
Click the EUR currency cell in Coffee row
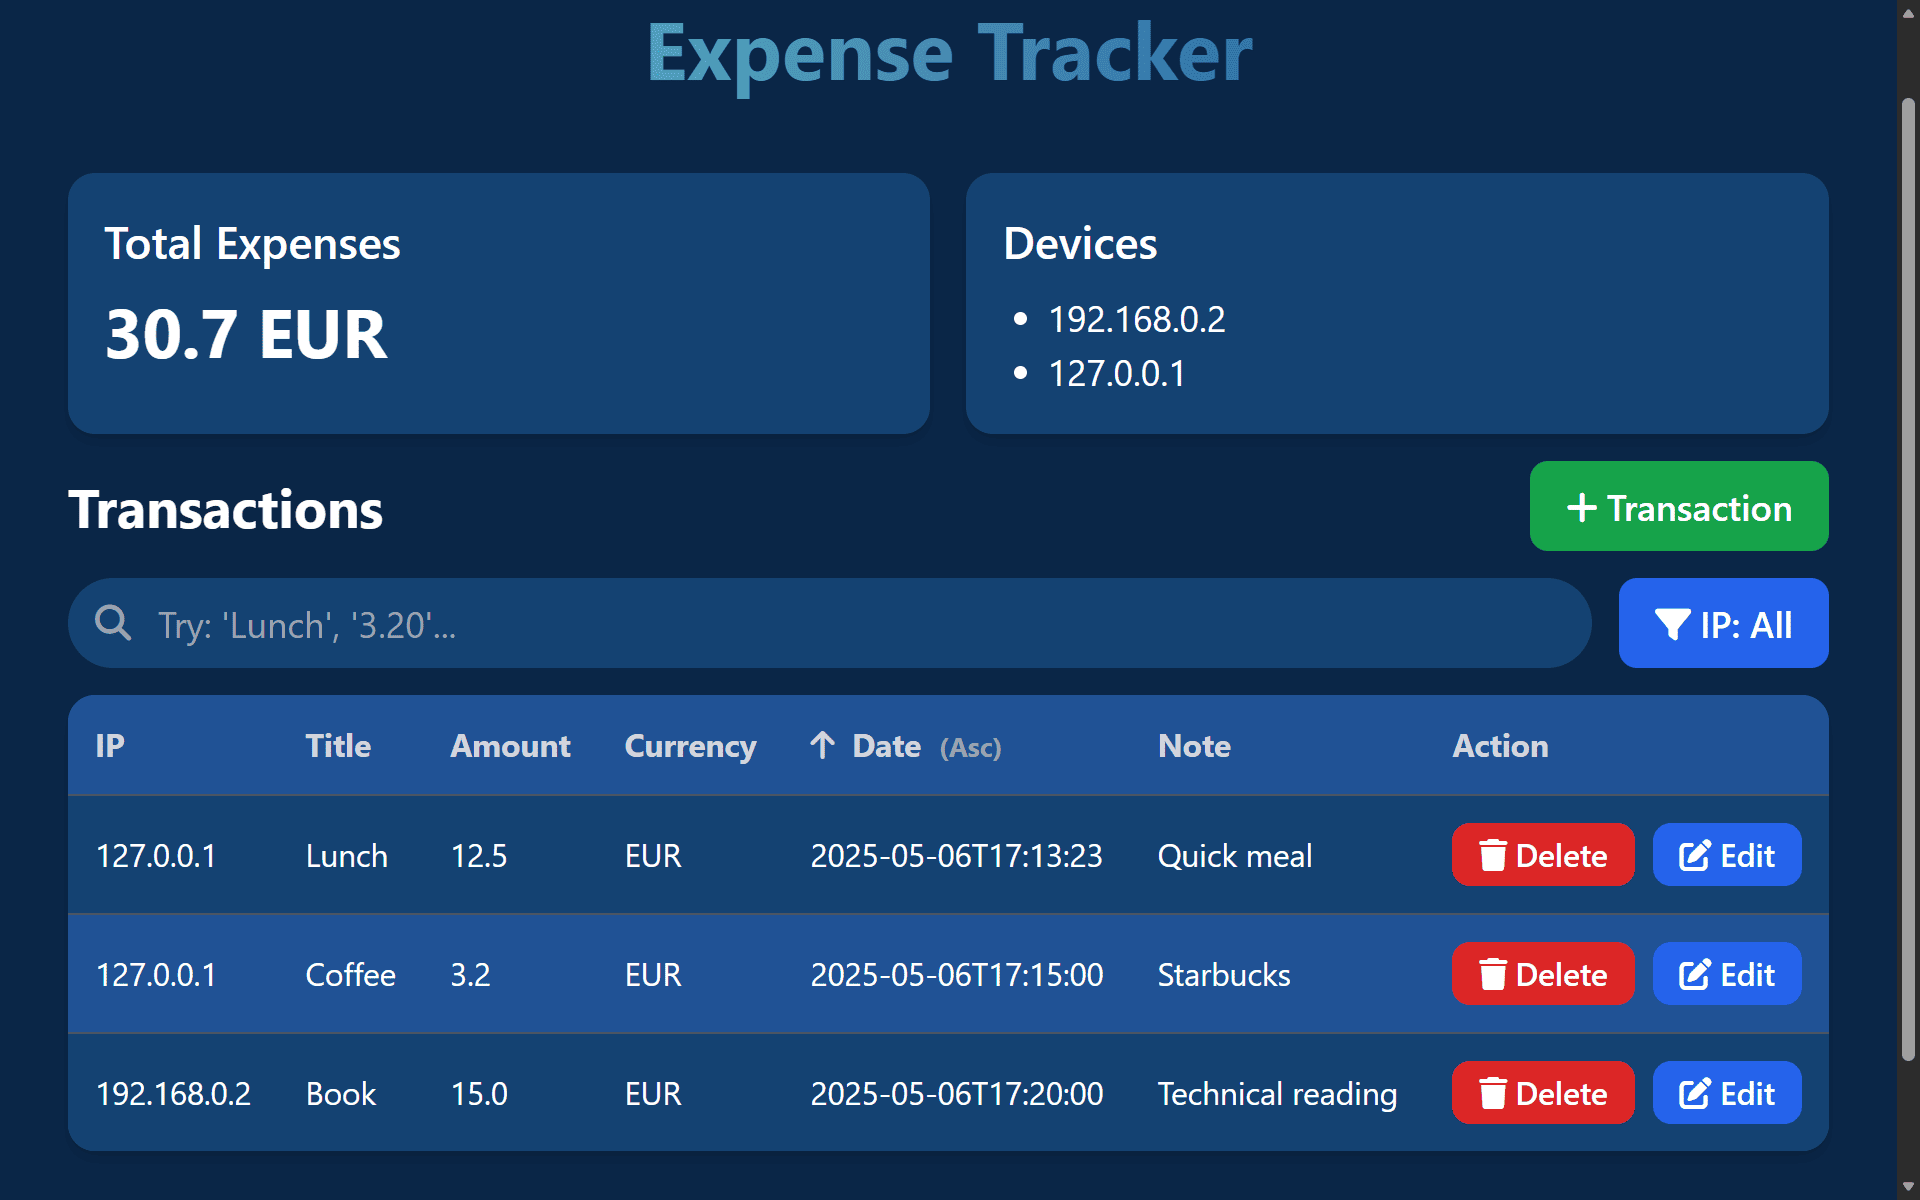(x=653, y=975)
